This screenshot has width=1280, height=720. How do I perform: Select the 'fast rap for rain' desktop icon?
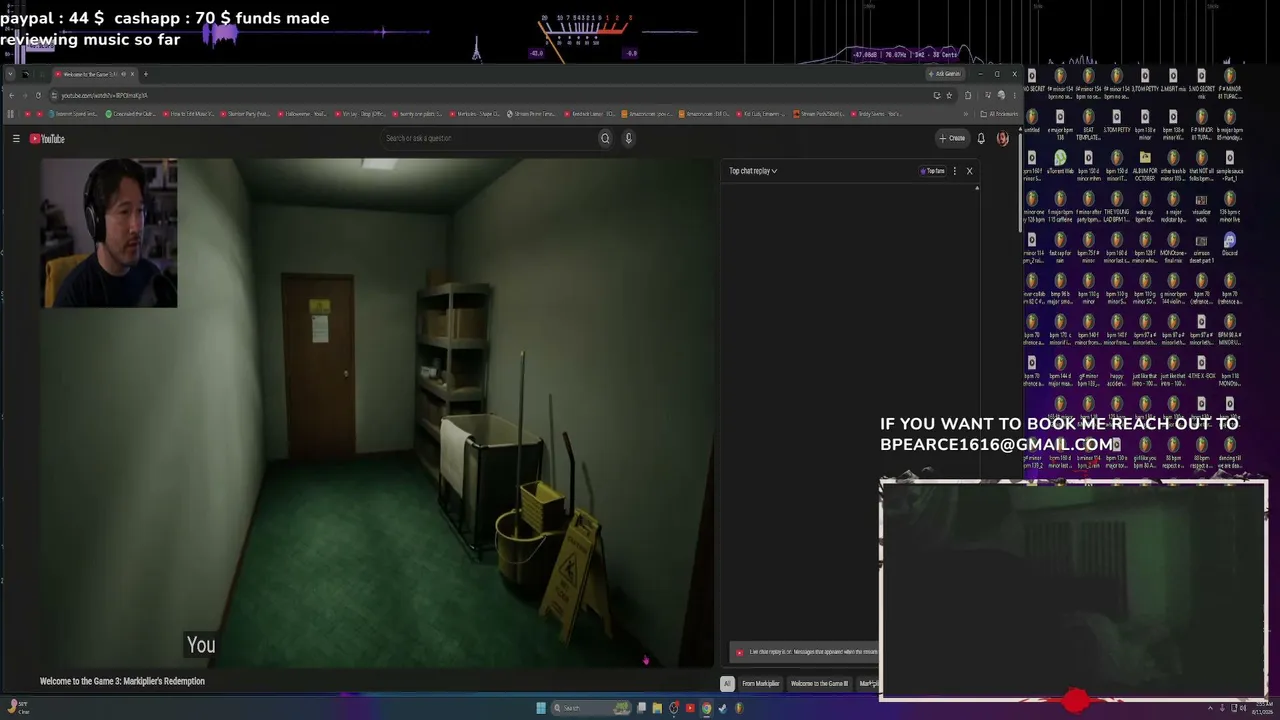(1060, 246)
